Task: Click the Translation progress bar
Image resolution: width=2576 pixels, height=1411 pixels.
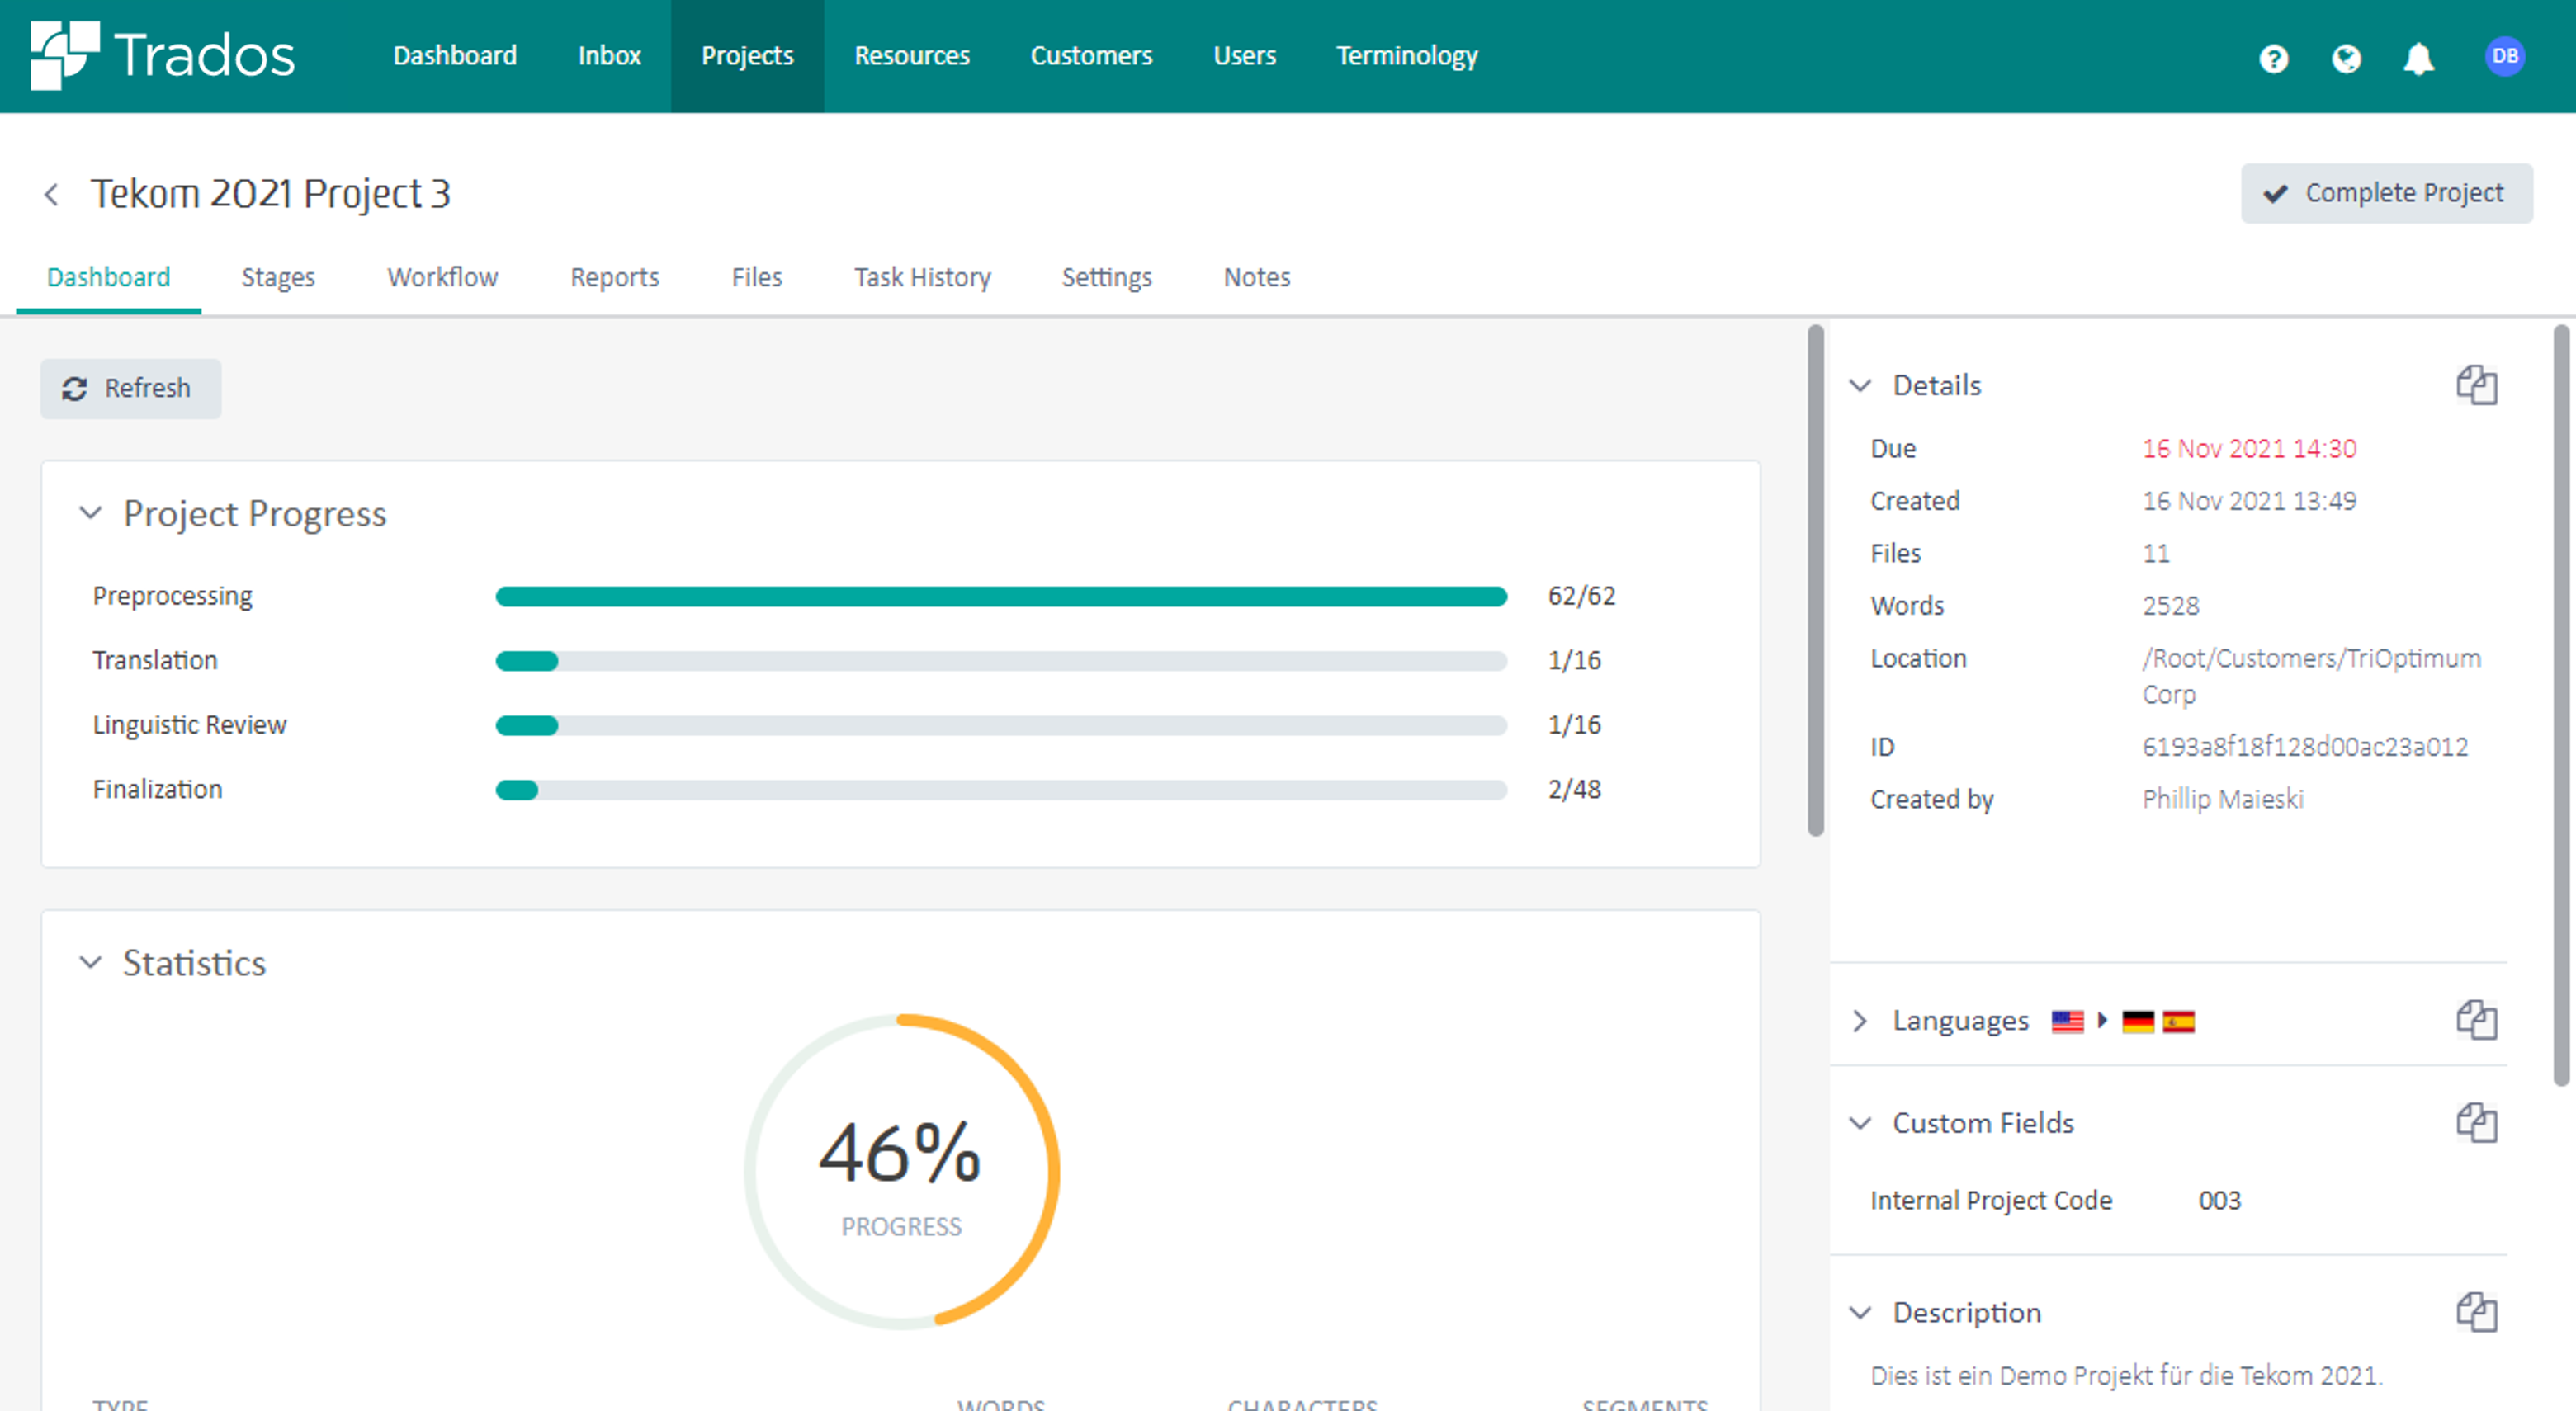Action: point(1001,661)
